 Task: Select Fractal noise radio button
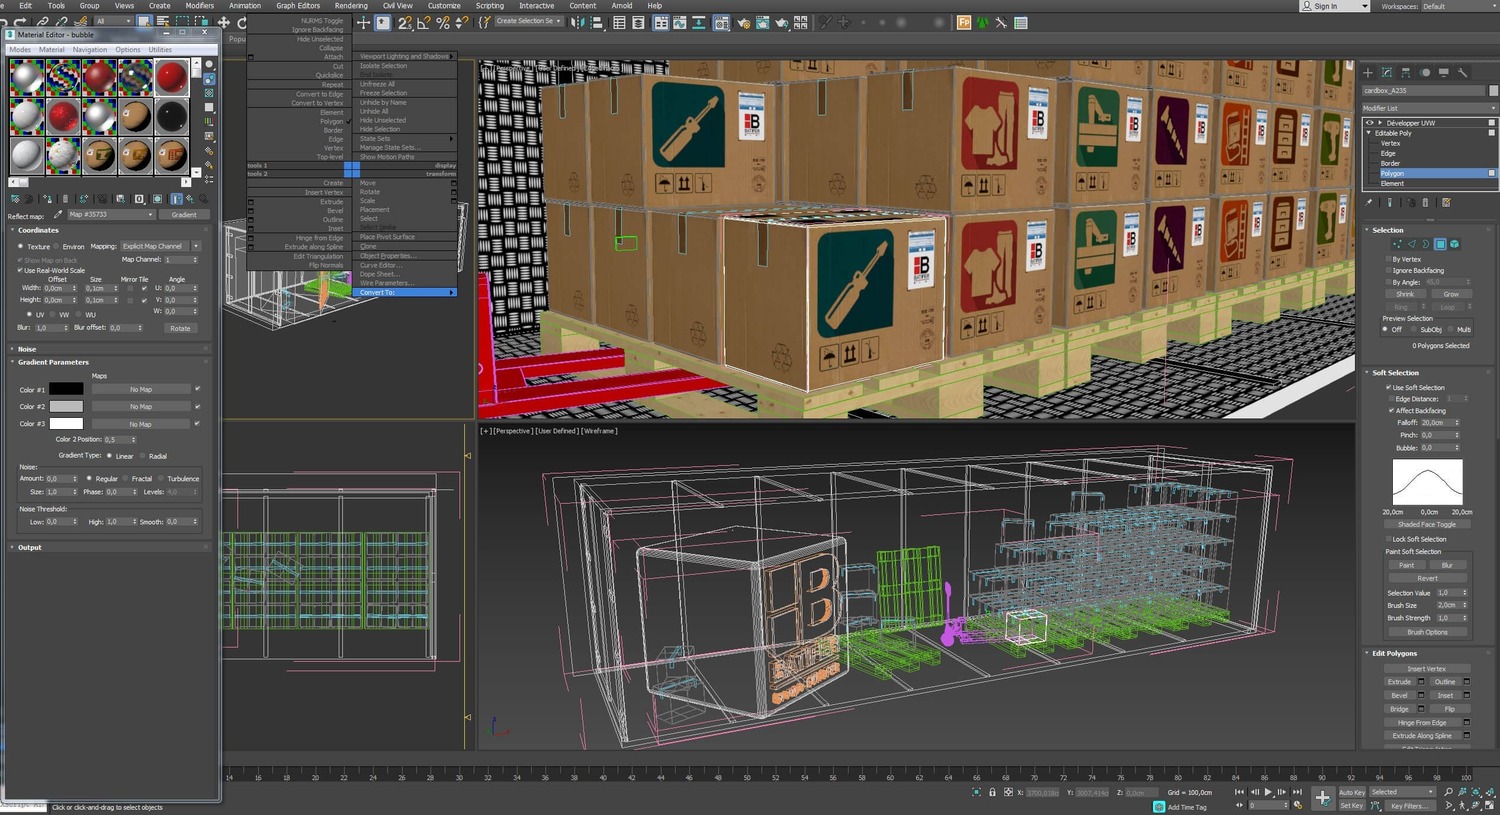point(125,478)
